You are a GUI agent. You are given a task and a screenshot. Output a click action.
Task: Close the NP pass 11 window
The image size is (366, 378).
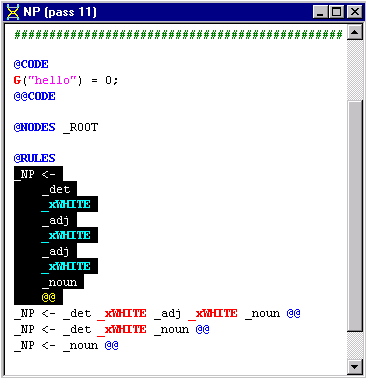(x=355, y=12)
